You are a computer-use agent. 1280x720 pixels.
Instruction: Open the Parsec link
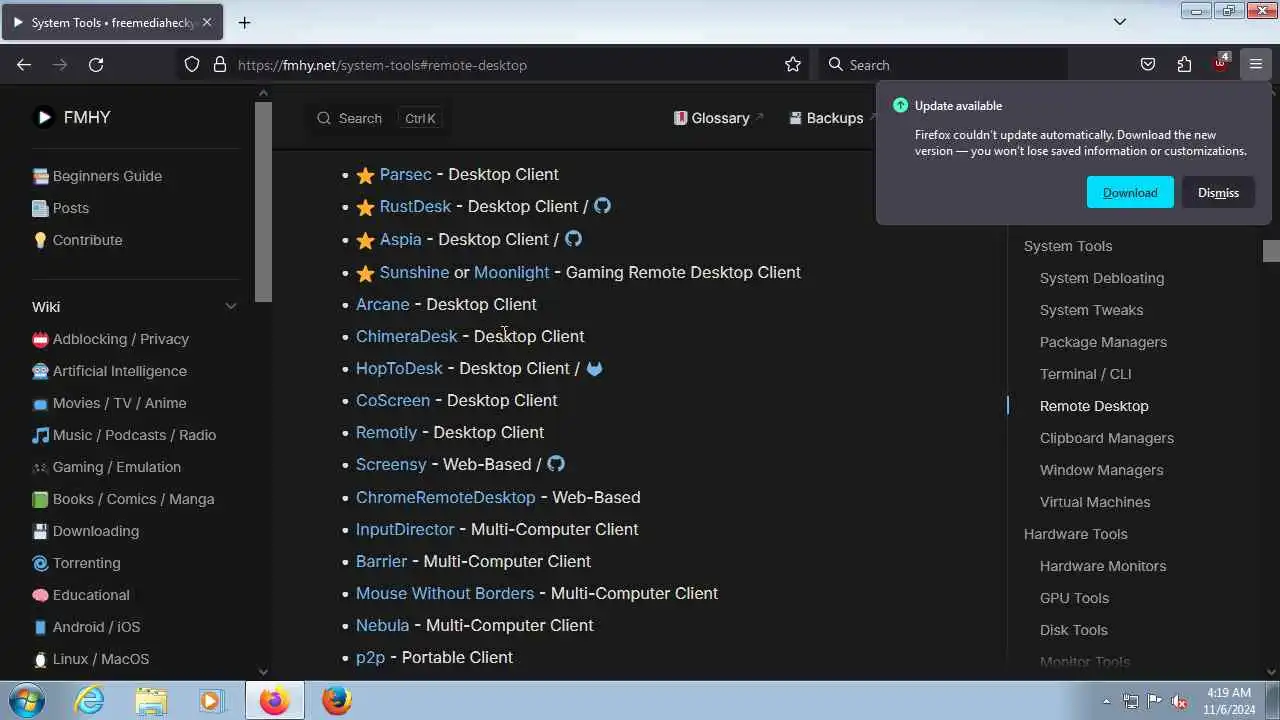(x=405, y=174)
